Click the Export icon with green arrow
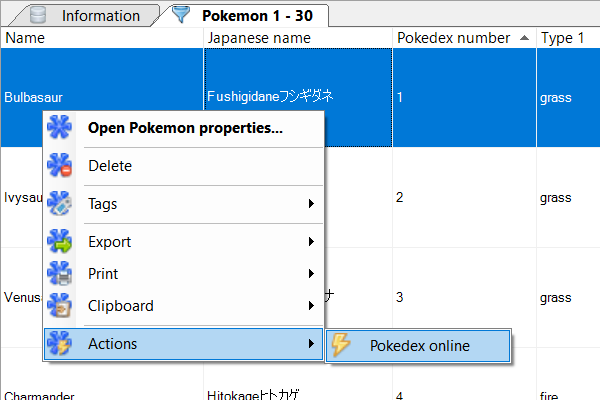600x400 pixels. (x=60, y=242)
